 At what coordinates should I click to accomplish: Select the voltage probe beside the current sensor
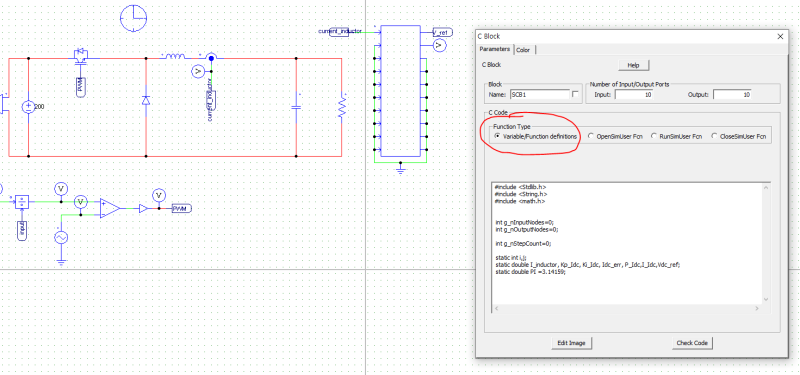coord(197,72)
